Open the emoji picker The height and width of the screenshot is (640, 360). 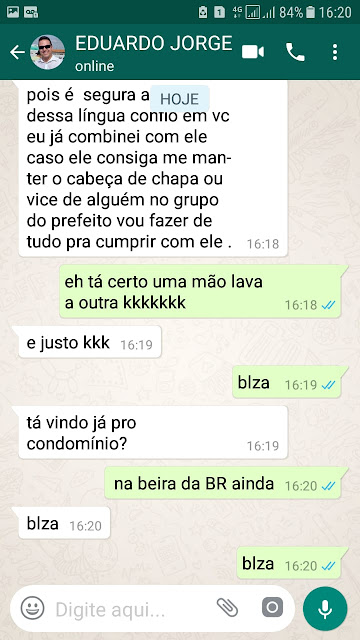click(x=32, y=608)
